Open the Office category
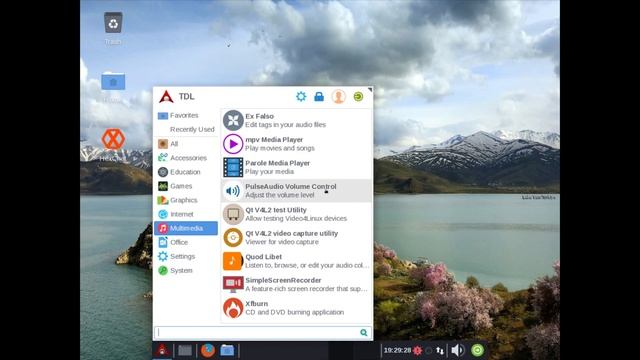This screenshot has width=640, height=360. 186,242
